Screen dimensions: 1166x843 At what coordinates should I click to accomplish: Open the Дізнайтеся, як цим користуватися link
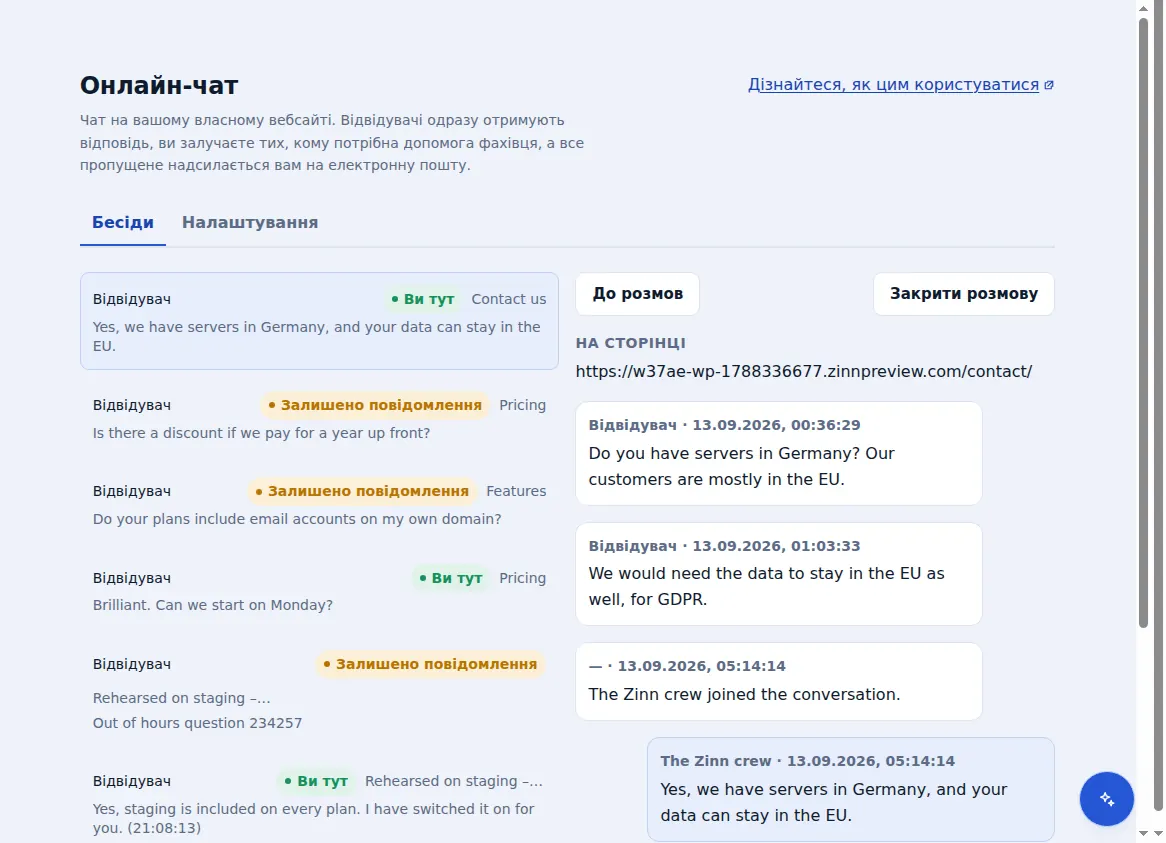(x=893, y=85)
